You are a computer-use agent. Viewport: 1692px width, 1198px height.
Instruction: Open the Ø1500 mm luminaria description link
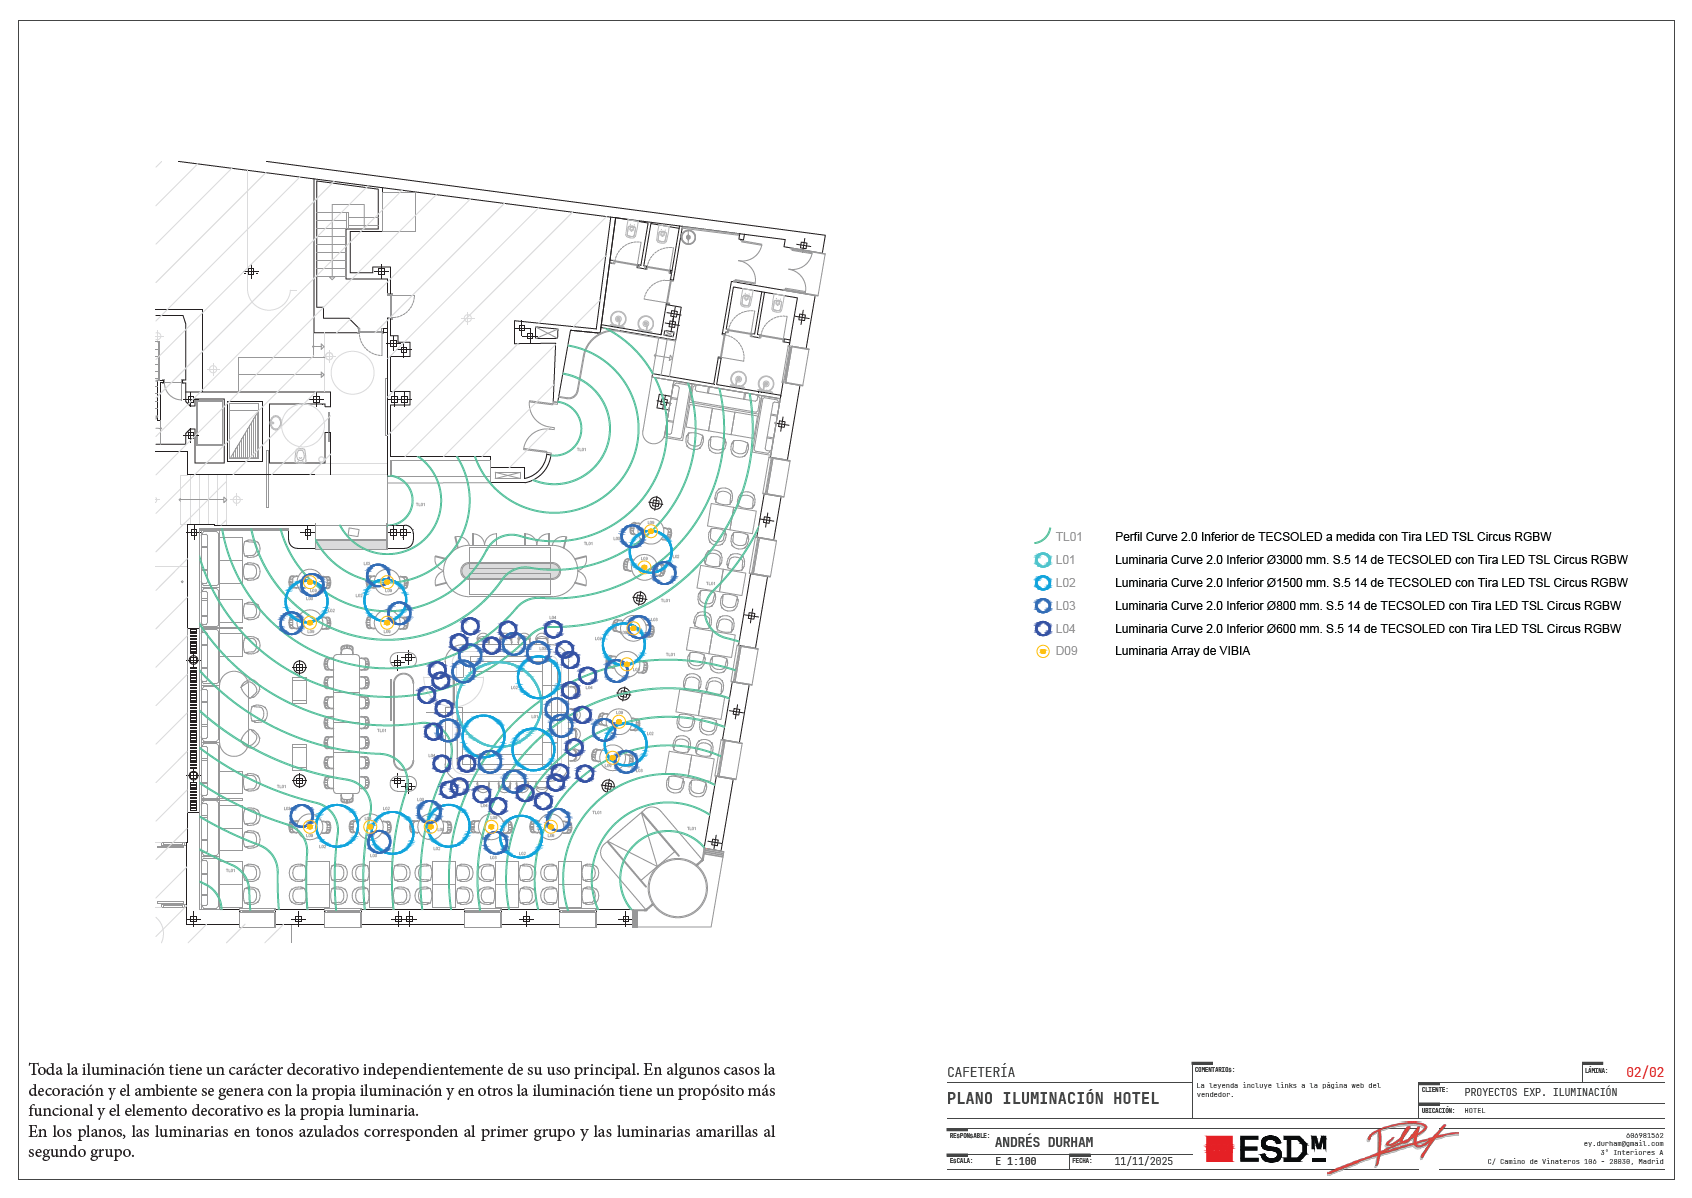(x=1371, y=583)
